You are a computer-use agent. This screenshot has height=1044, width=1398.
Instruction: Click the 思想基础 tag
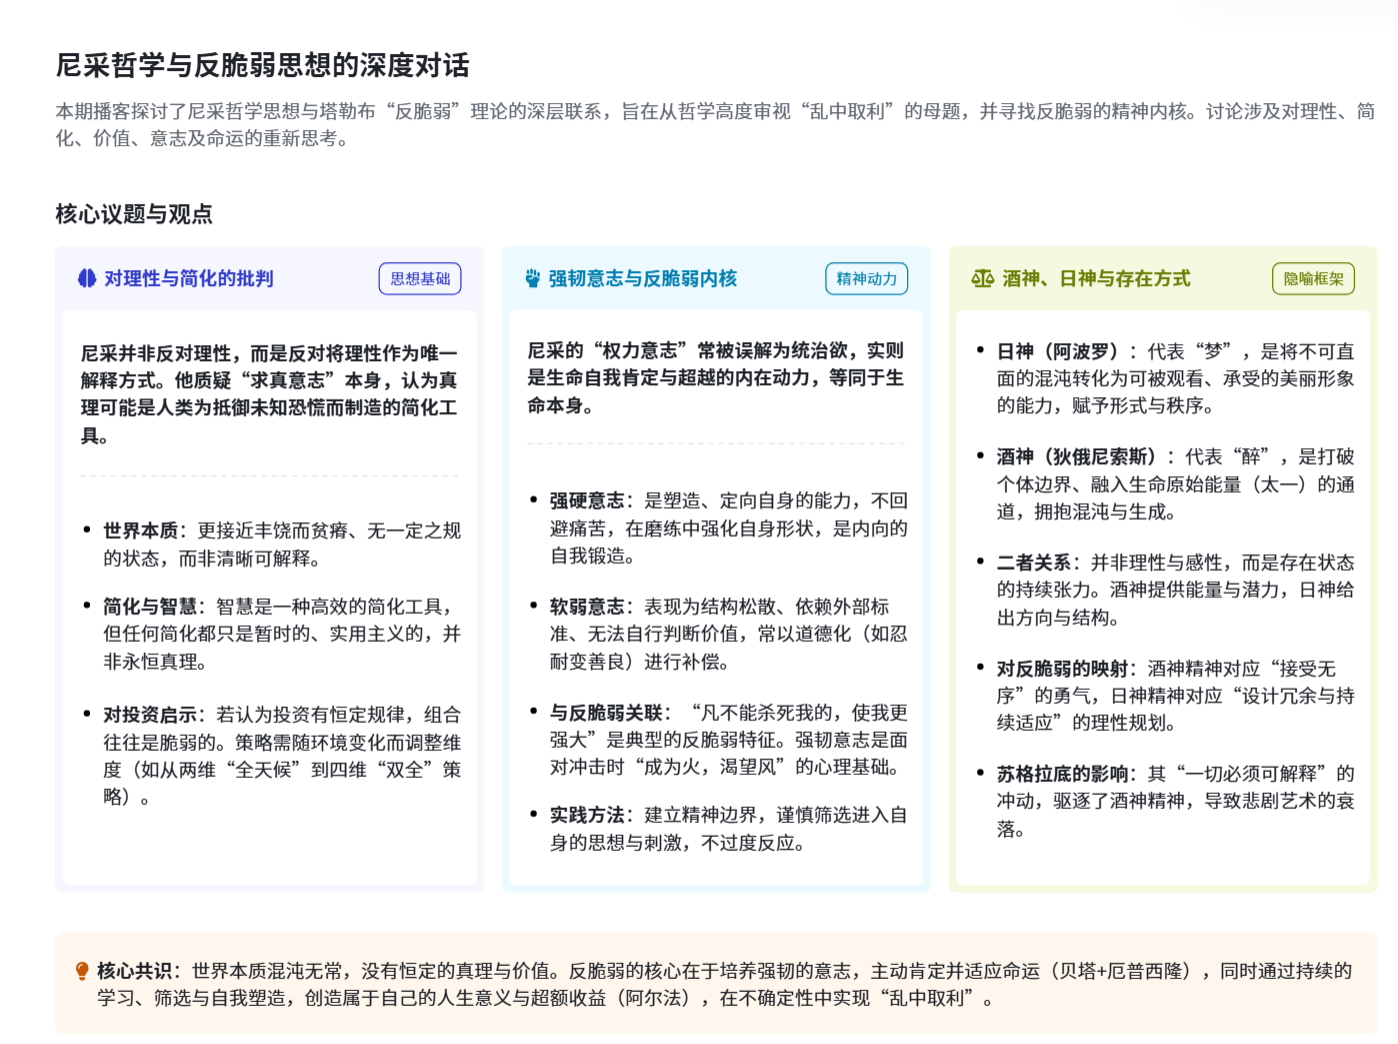pyautogui.click(x=420, y=278)
